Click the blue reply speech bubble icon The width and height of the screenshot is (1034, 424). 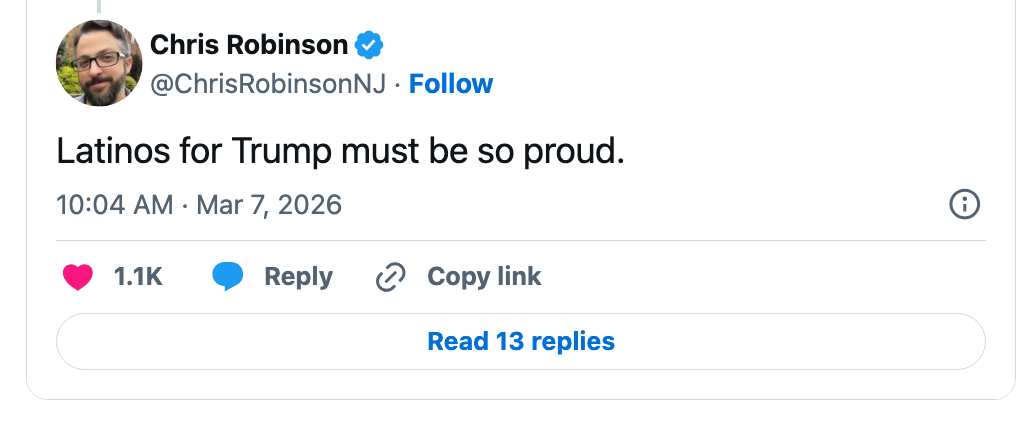[x=228, y=277]
